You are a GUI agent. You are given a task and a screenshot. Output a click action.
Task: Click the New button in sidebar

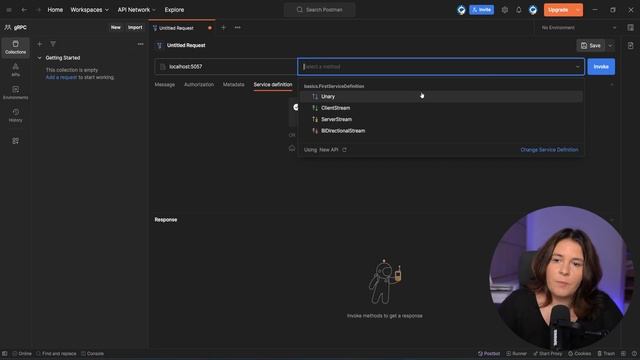pos(116,27)
